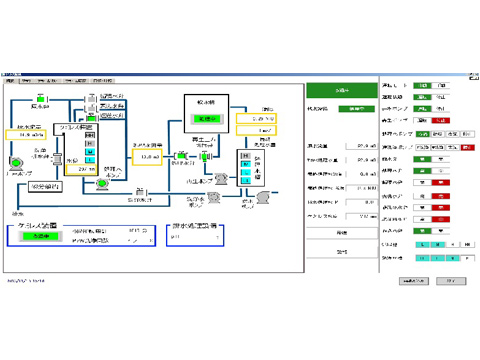Click the HH level indicator in the main tank
This screenshot has height=360, width=480.
(x=90, y=135)
